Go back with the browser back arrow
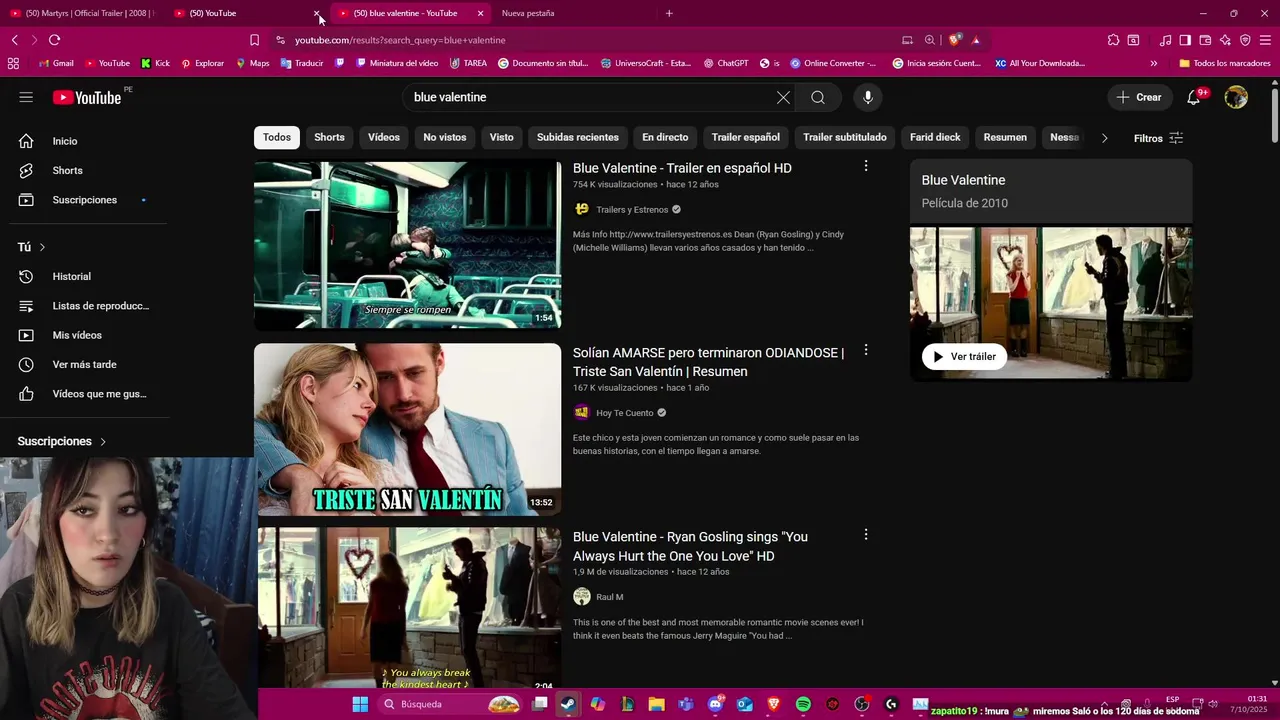1280x720 pixels. click(x=14, y=40)
